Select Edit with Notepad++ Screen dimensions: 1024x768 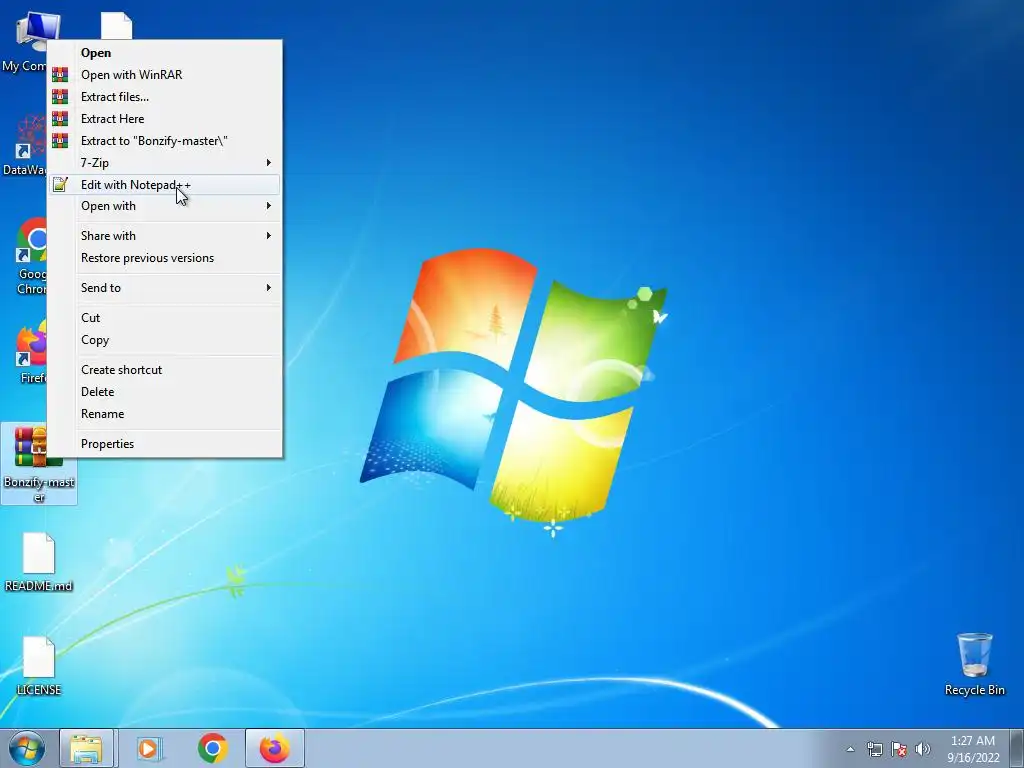[x=165, y=185]
